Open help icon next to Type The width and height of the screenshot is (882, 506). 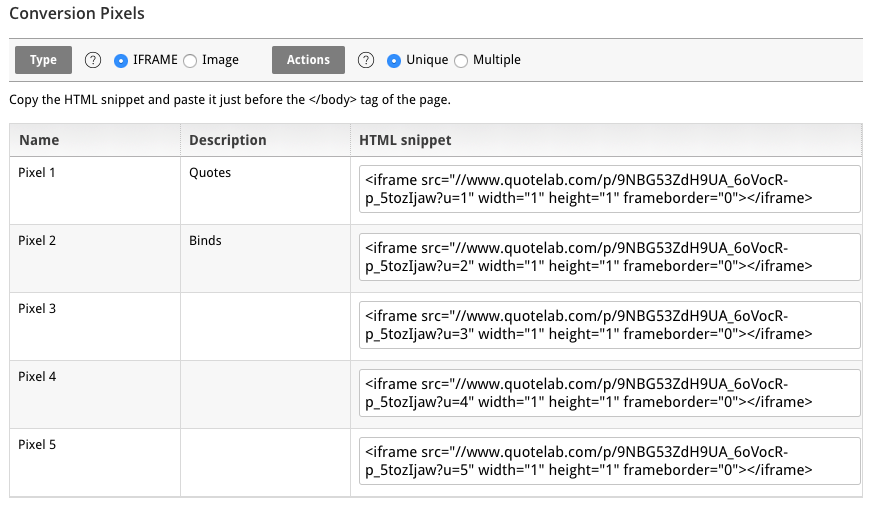(x=93, y=60)
